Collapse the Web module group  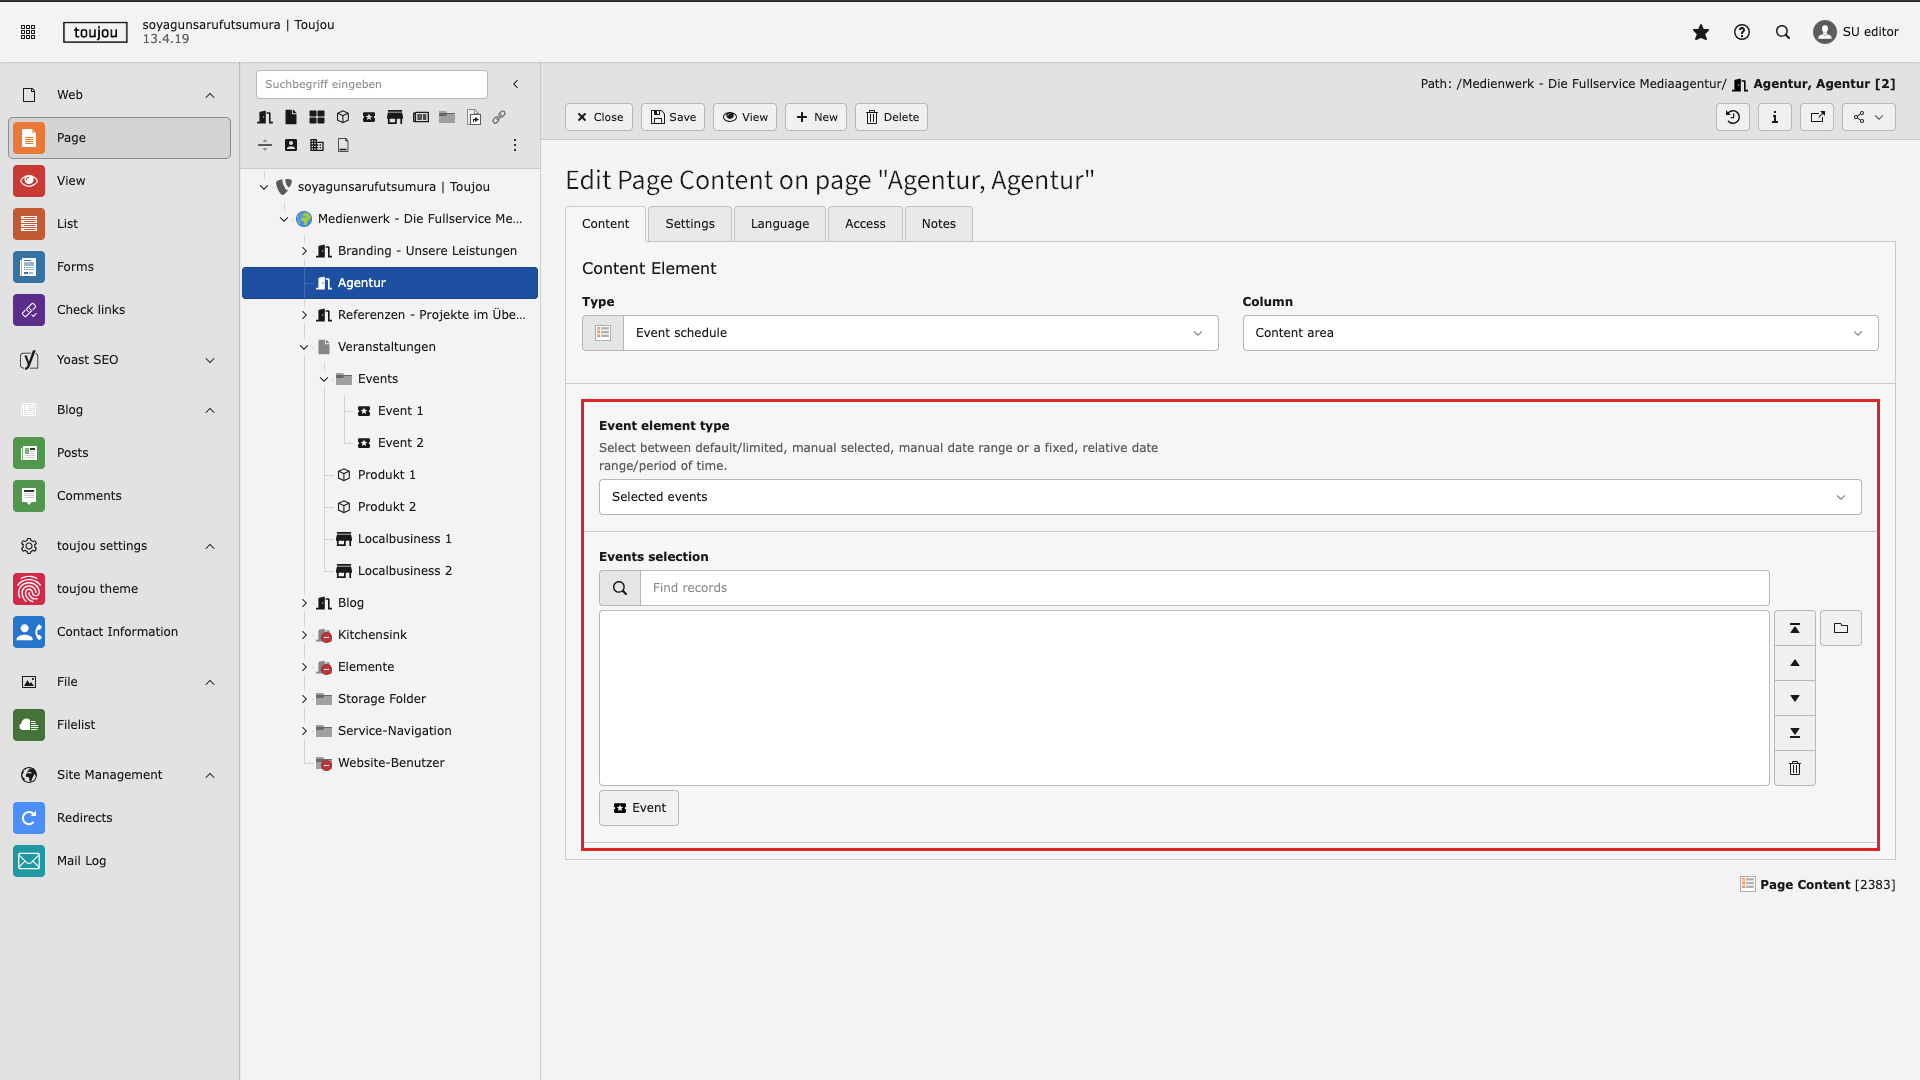point(210,95)
